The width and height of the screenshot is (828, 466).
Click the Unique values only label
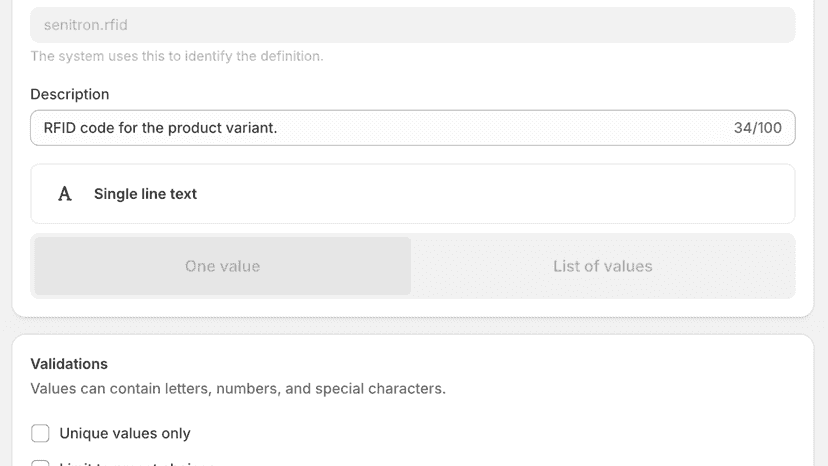pyautogui.click(x=125, y=433)
